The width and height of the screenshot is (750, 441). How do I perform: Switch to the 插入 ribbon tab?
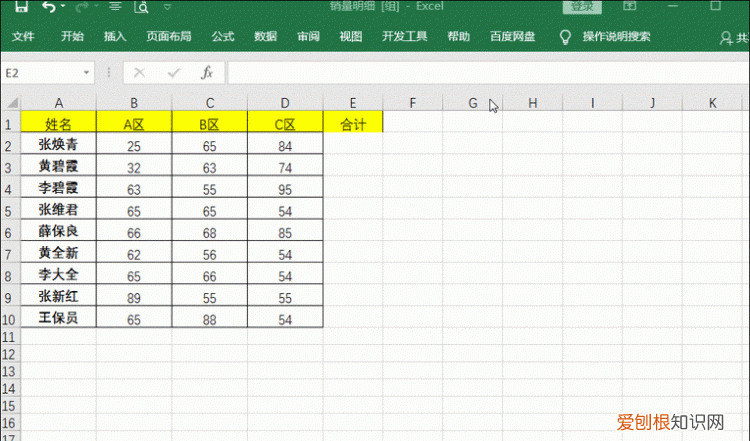tap(115, 36)
